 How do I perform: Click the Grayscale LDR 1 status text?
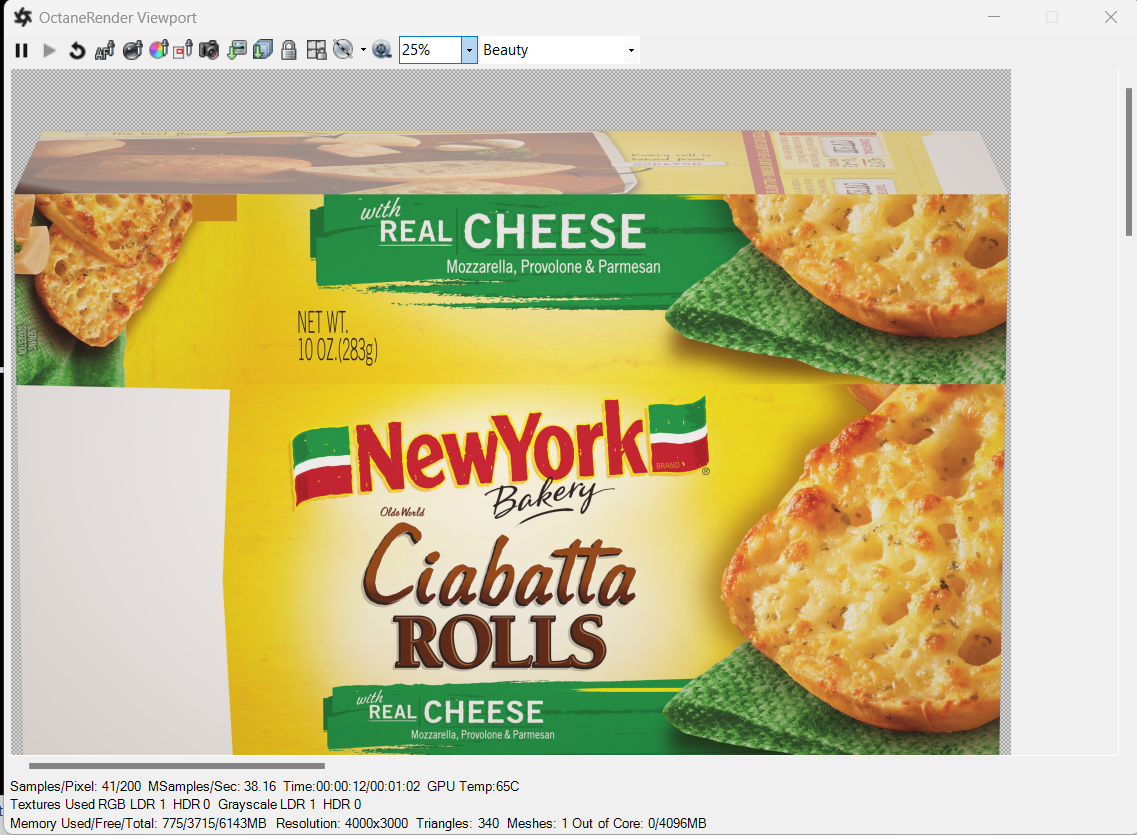267,805
